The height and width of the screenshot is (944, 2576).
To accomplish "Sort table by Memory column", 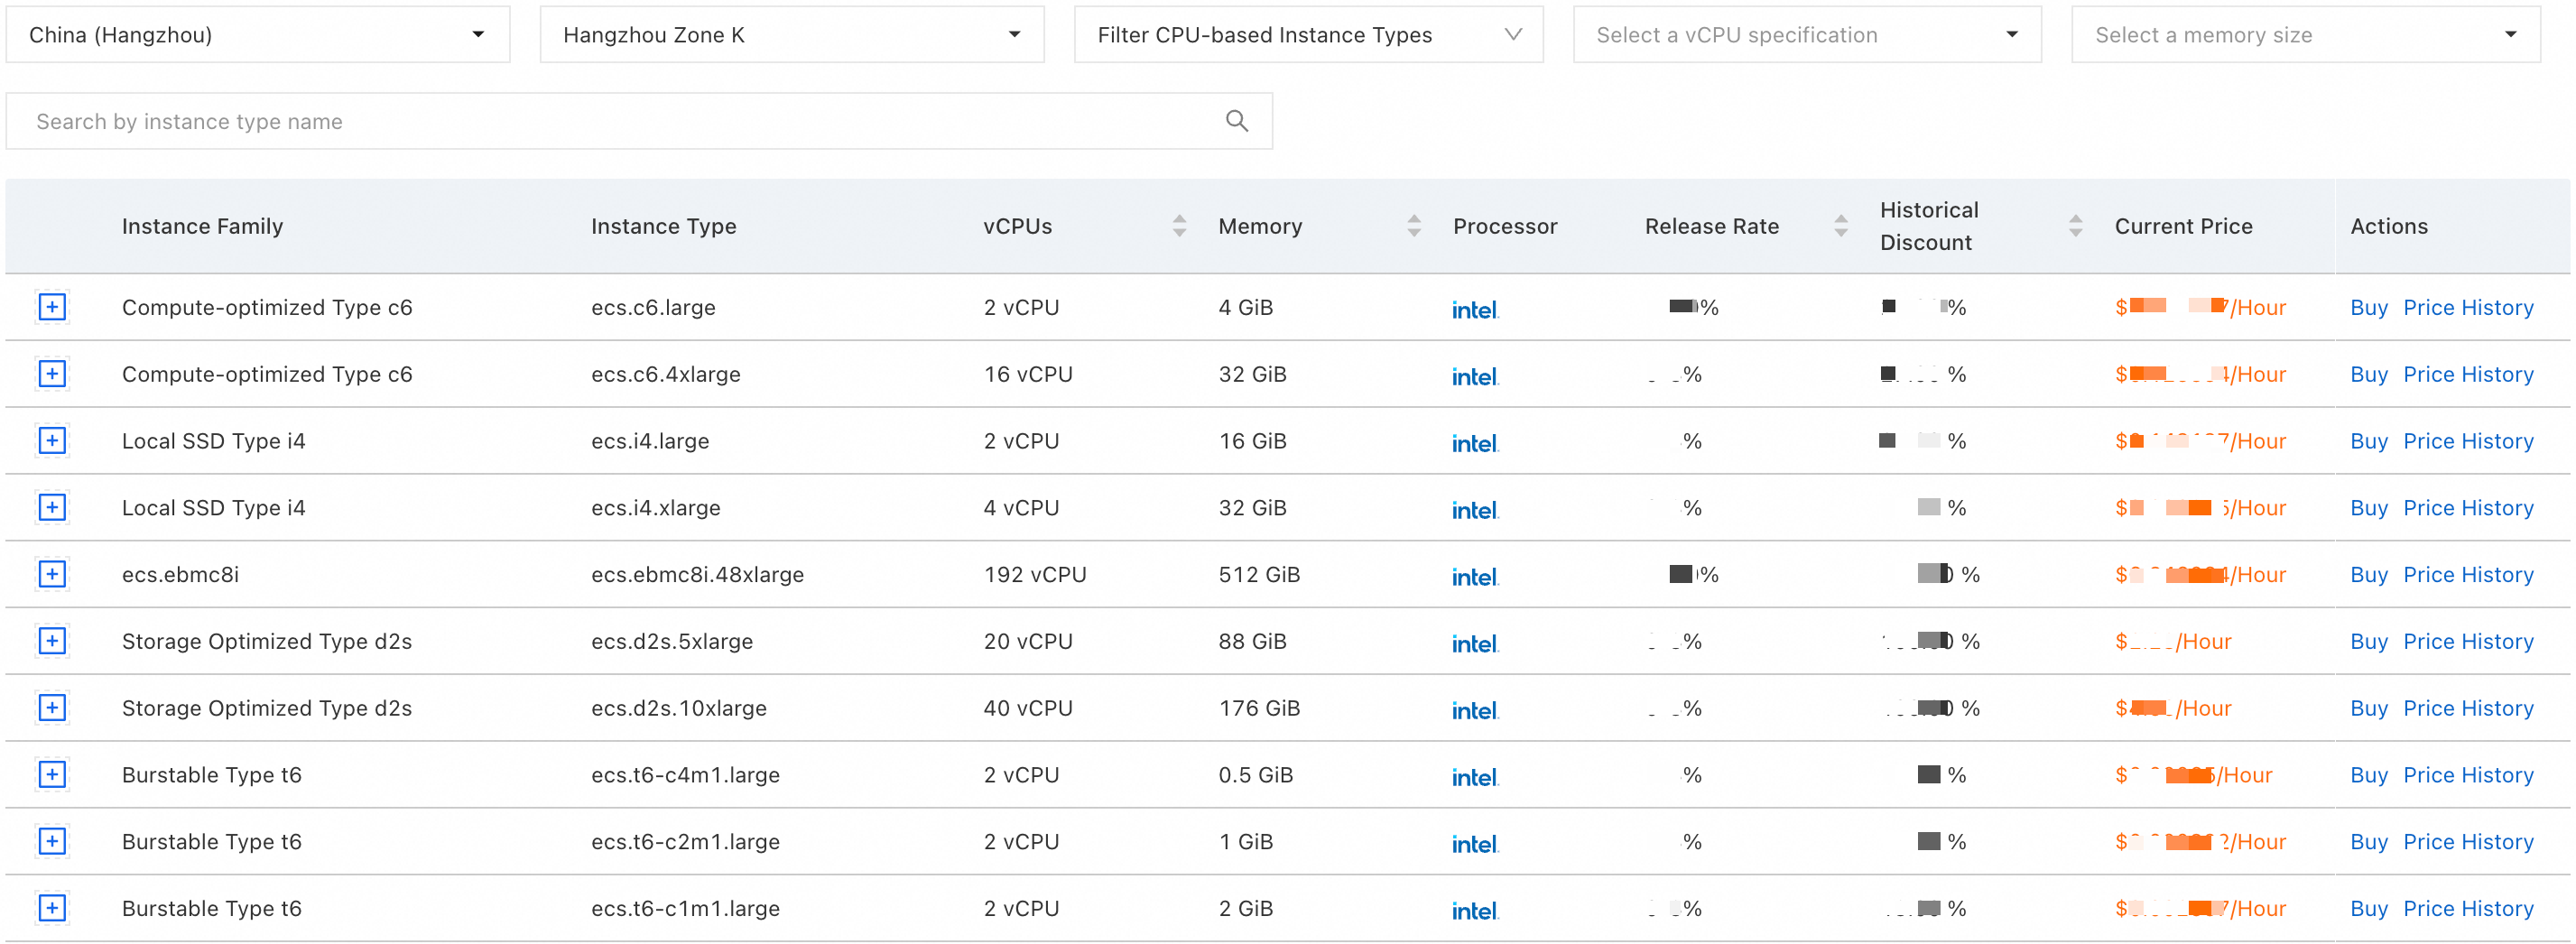I will (1413, 226).
